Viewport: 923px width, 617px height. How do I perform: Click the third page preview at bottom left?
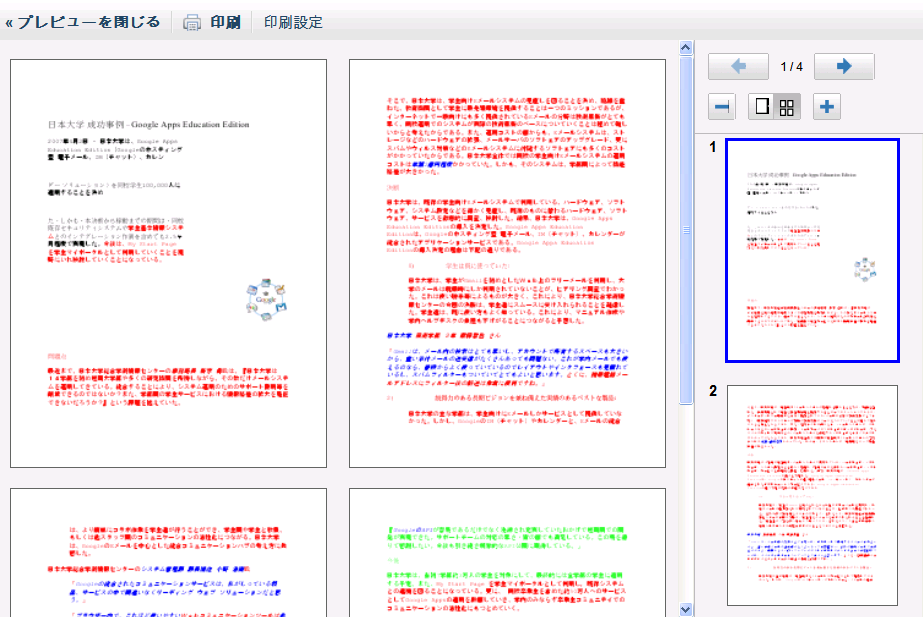click(168, 552)
